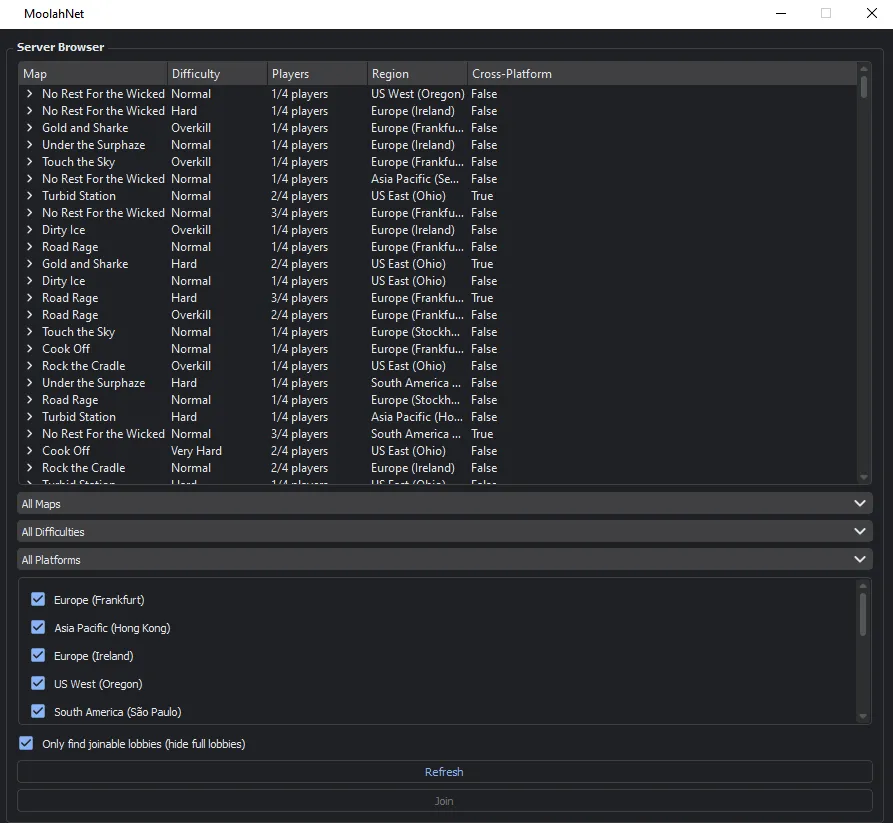Viewport: 893px width, 823px height.
Task: Click the server list scrollbar thumb
Action: coord(864,87)
